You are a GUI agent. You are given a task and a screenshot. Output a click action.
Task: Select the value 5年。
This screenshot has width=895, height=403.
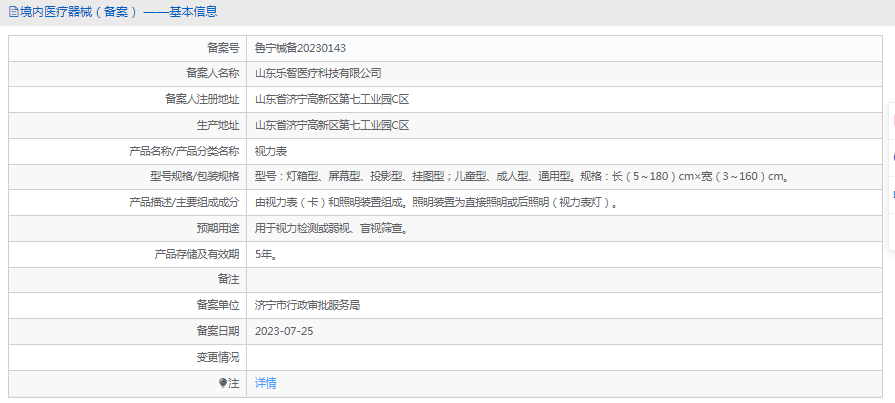(267, 255)
